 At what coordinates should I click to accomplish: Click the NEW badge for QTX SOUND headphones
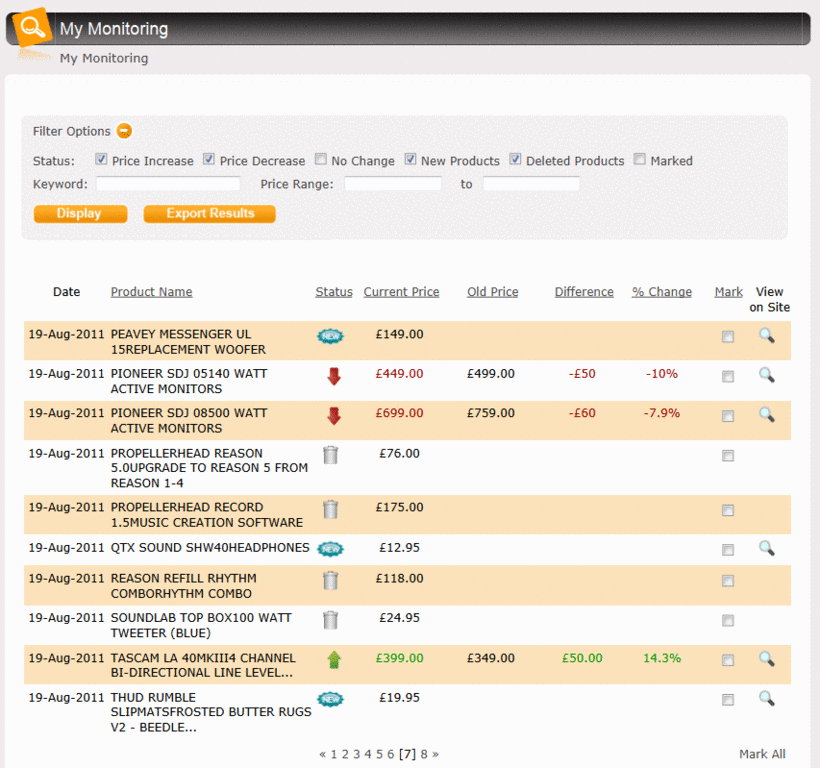coord(331,549)
